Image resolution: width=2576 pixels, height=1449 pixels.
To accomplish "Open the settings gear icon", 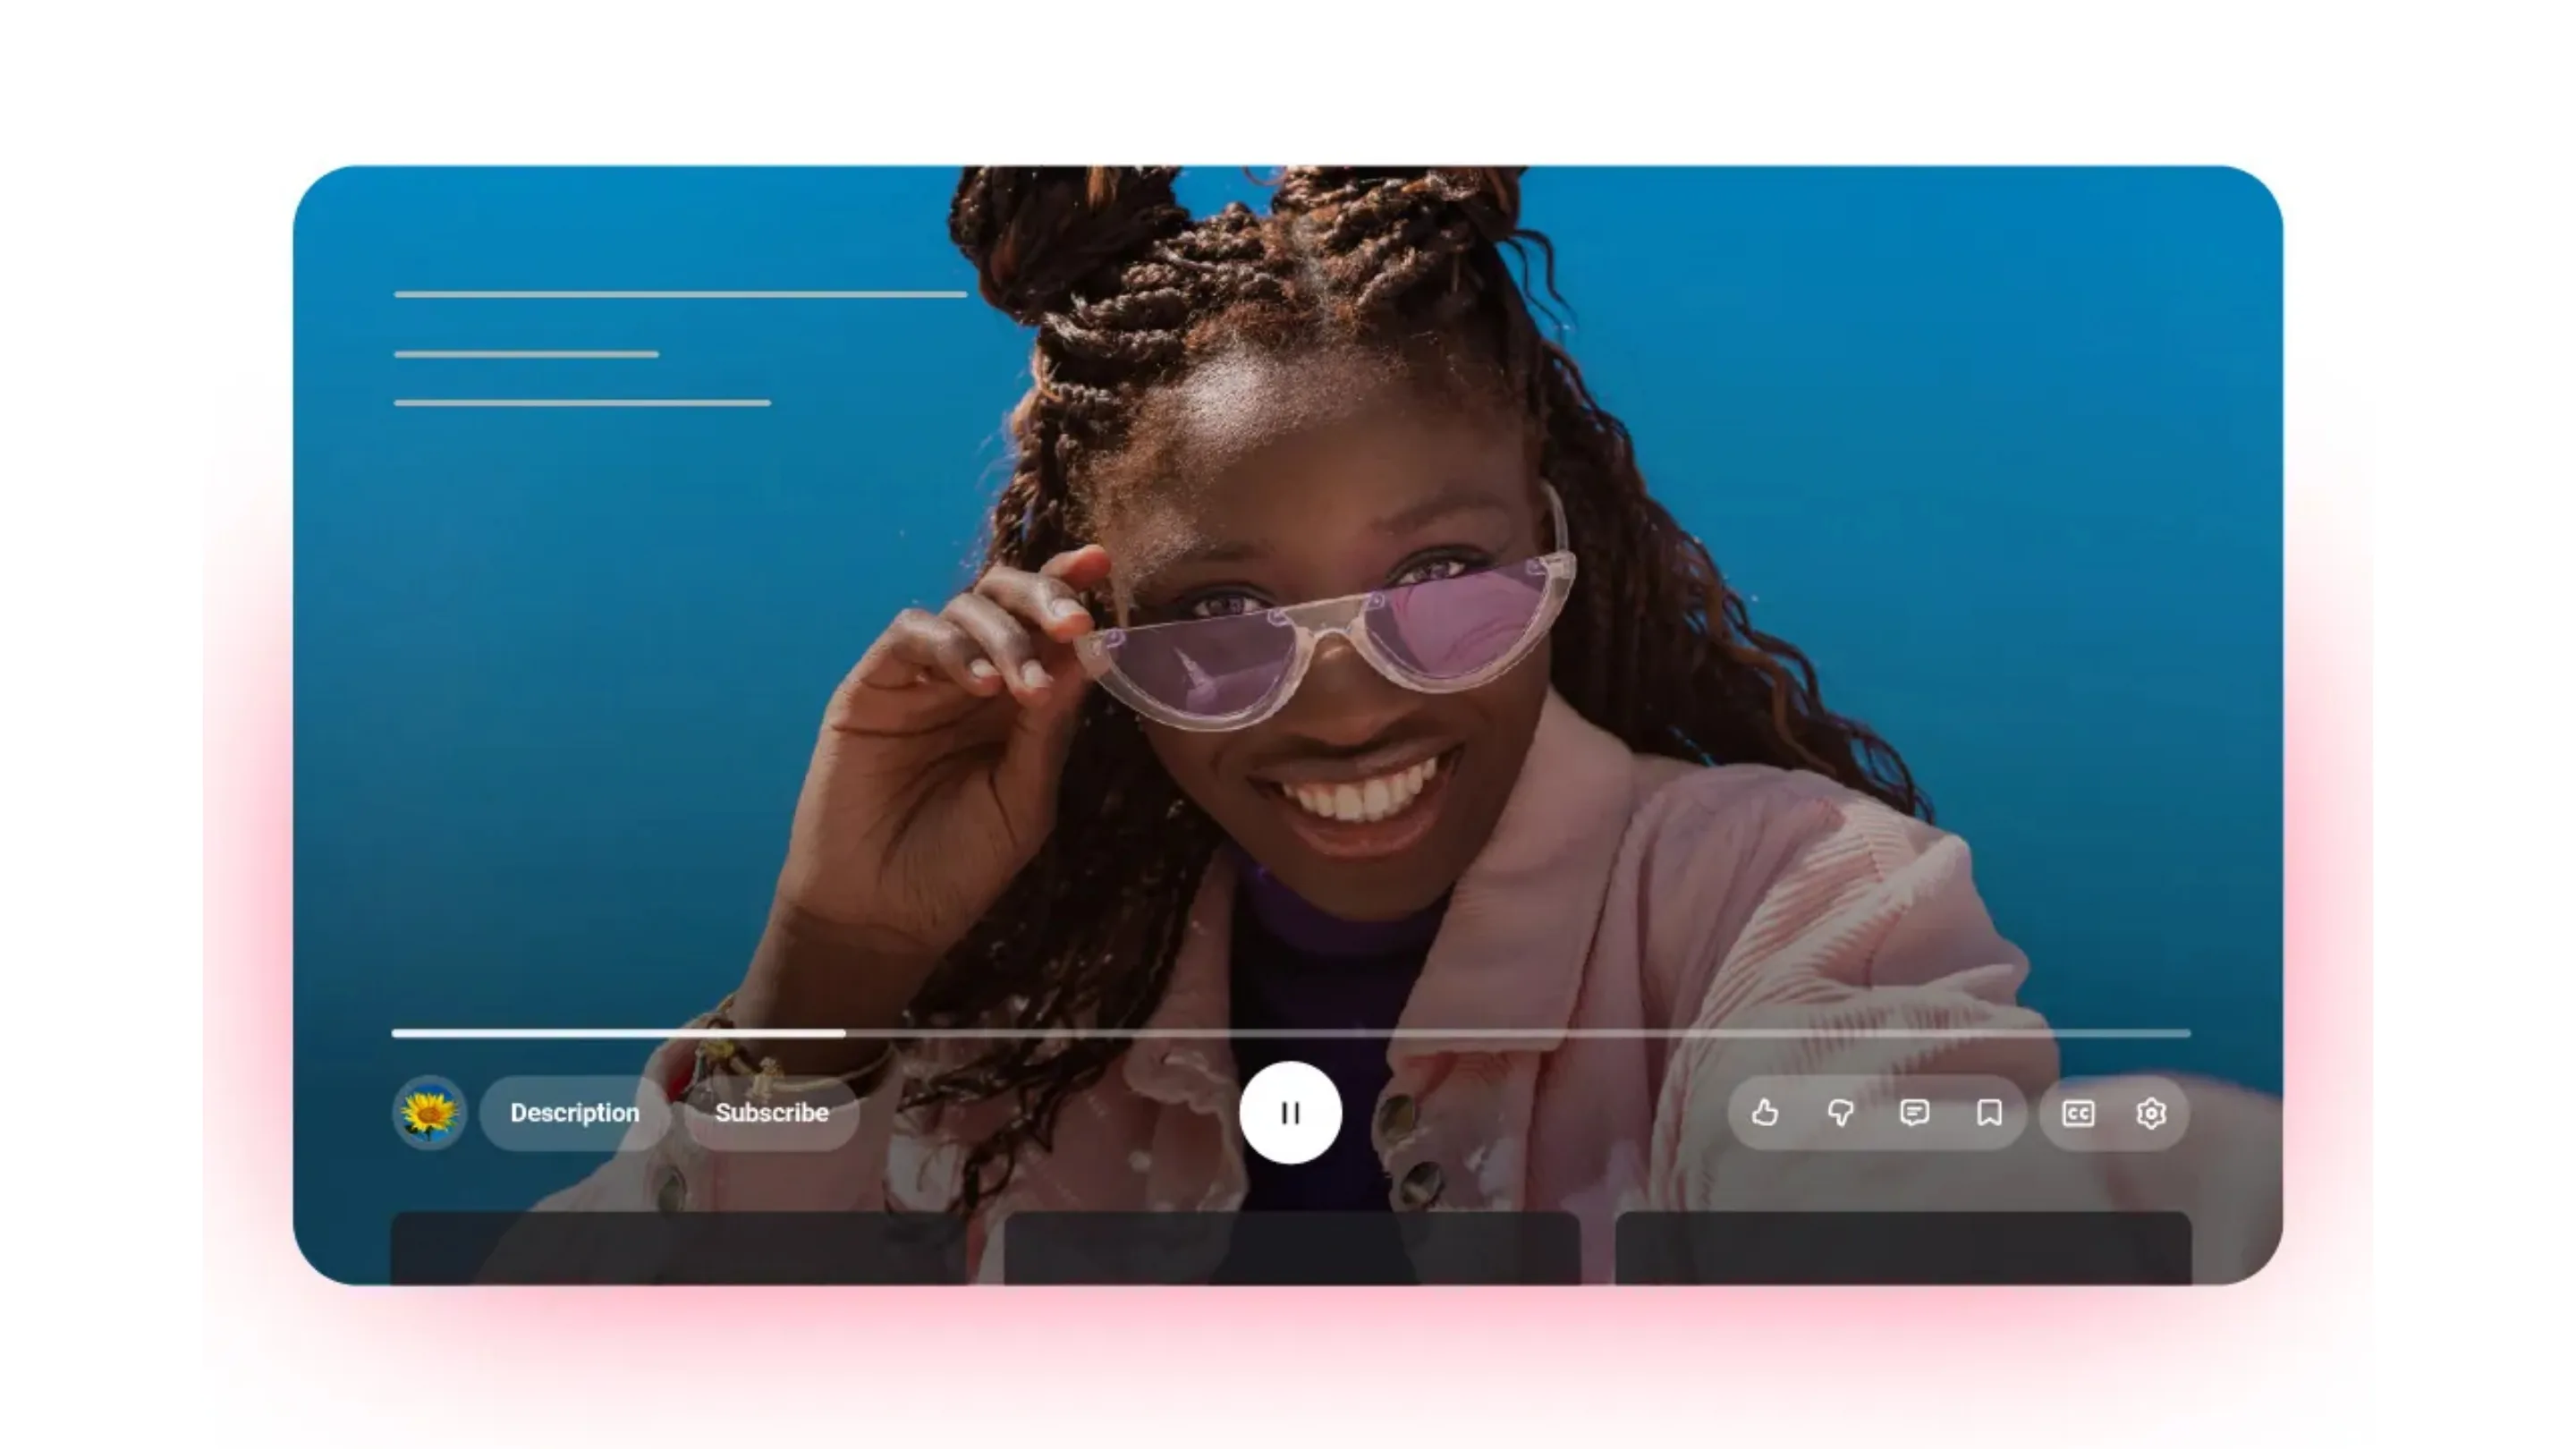I will pos(2151,1112).
